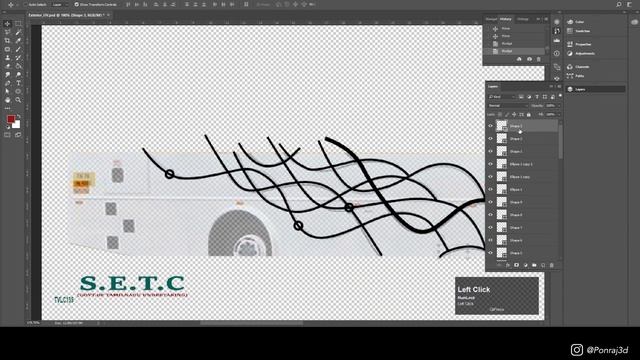Viewport: 640px width, 360px height.
Task: Delete current state in History panel
Action: coord(539,60)
